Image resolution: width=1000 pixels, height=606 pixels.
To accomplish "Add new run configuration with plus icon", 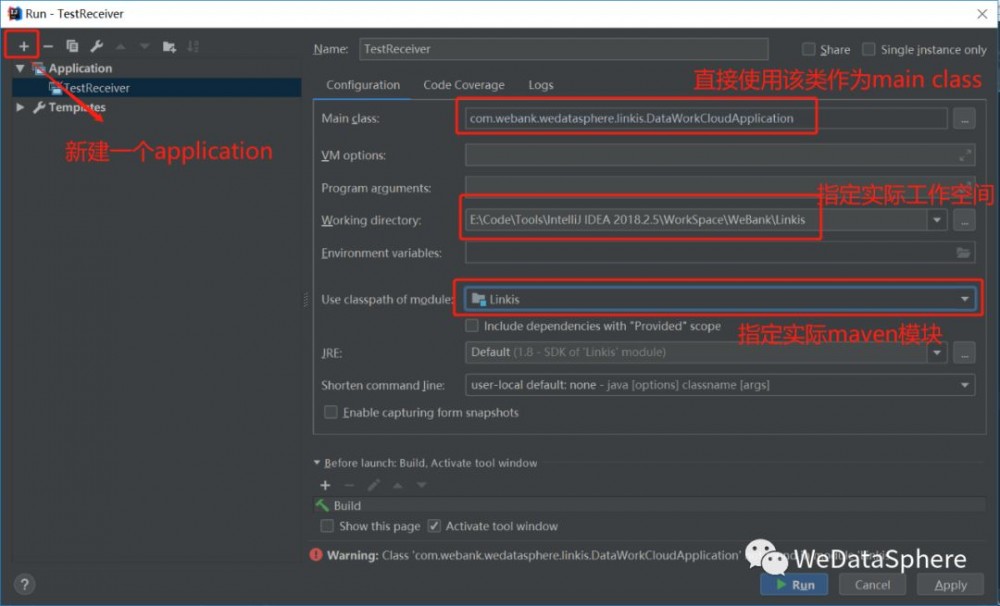I will pyautogui.click(x=24, y=47).
